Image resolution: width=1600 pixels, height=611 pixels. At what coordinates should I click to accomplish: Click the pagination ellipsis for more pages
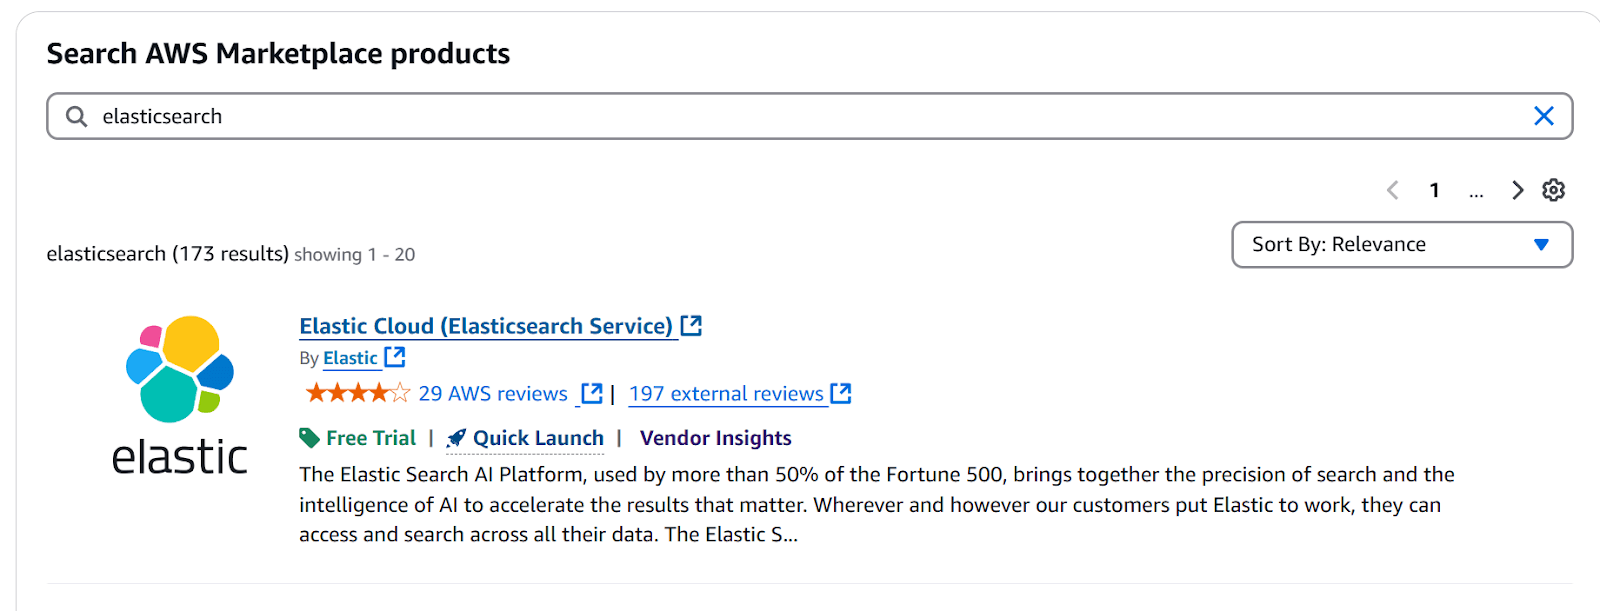coord(1476,191)
